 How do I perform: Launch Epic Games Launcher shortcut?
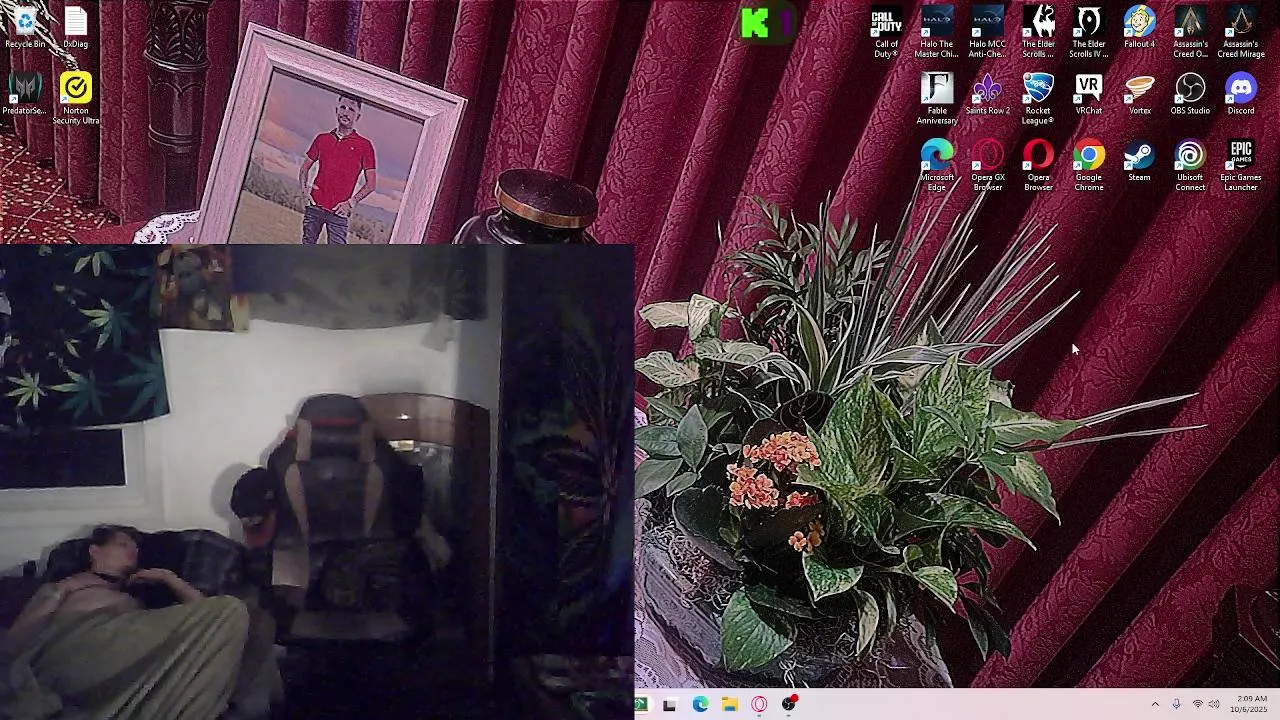tap(1241, 166)
